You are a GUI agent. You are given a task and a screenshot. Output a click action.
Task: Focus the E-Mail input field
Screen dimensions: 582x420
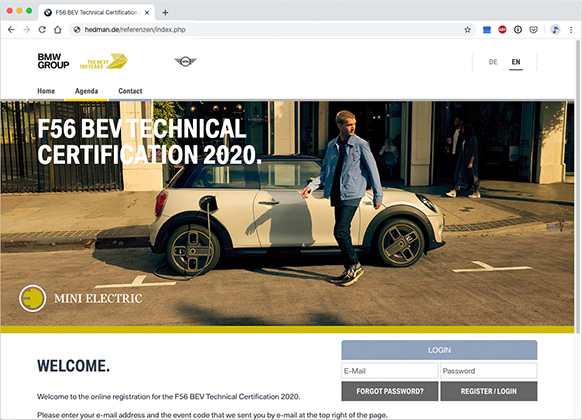390,371
